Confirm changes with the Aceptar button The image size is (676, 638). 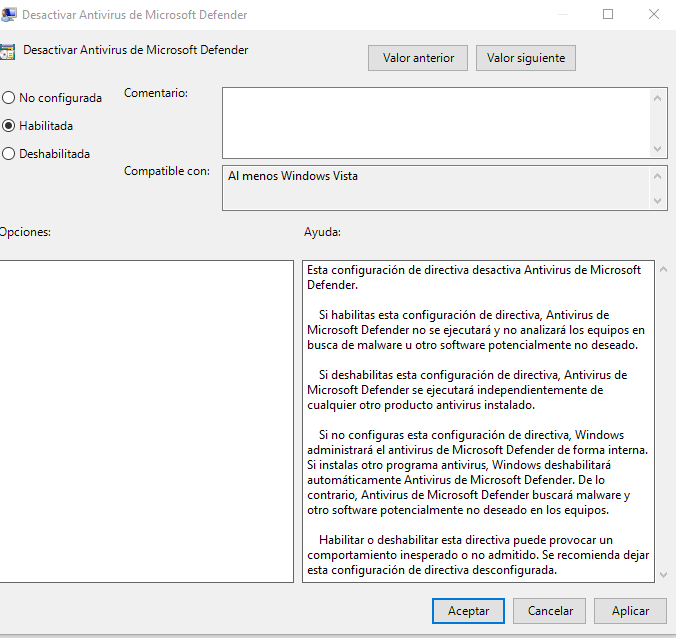[x=468, y=610]
